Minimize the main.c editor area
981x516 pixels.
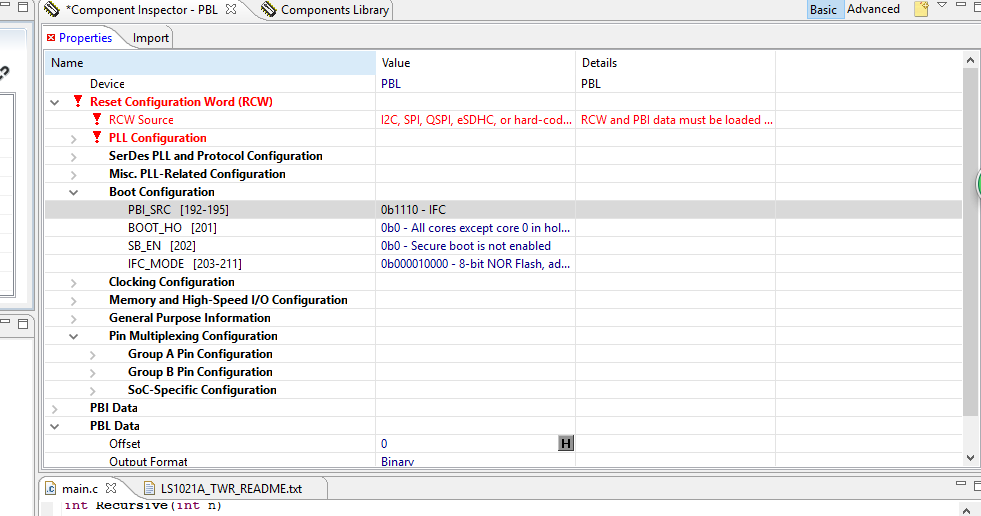click(x=961, y=483)
